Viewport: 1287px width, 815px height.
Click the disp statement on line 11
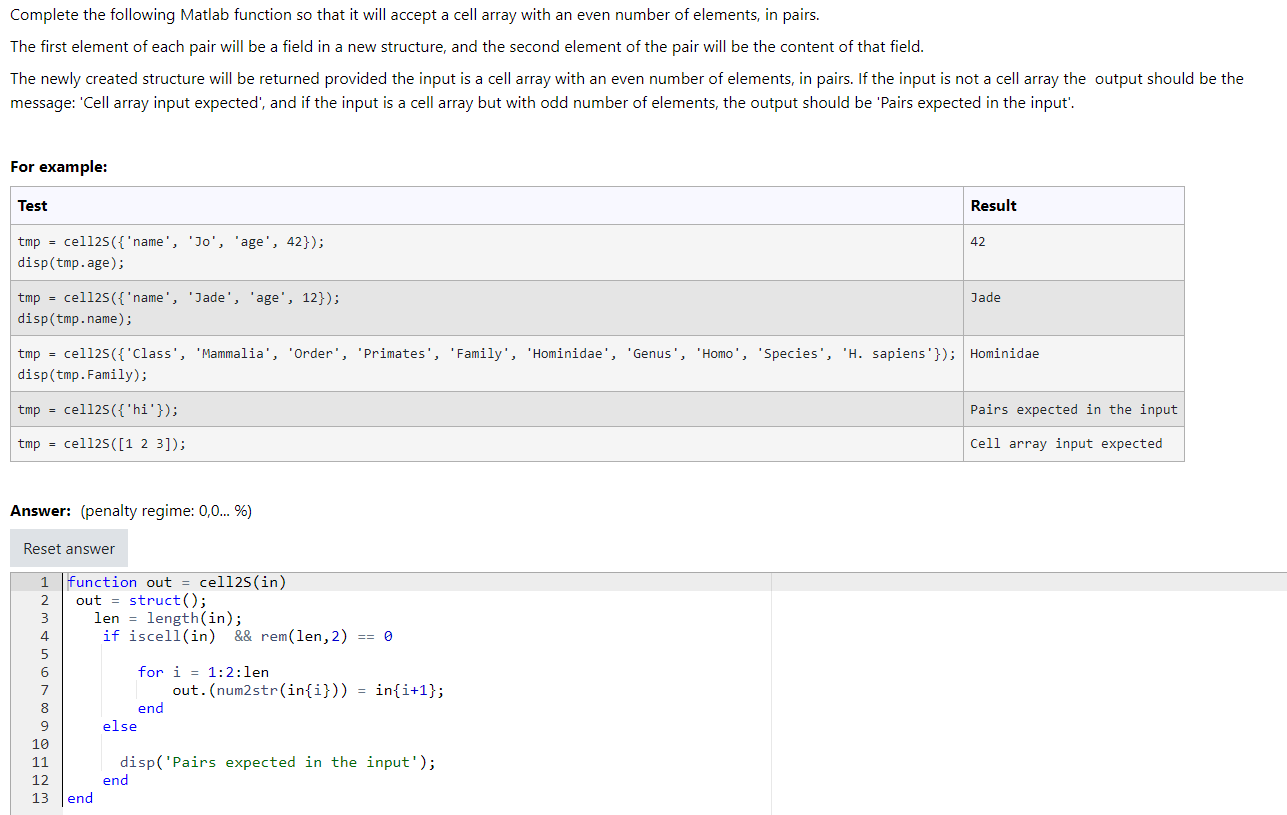tap(200, 761)
